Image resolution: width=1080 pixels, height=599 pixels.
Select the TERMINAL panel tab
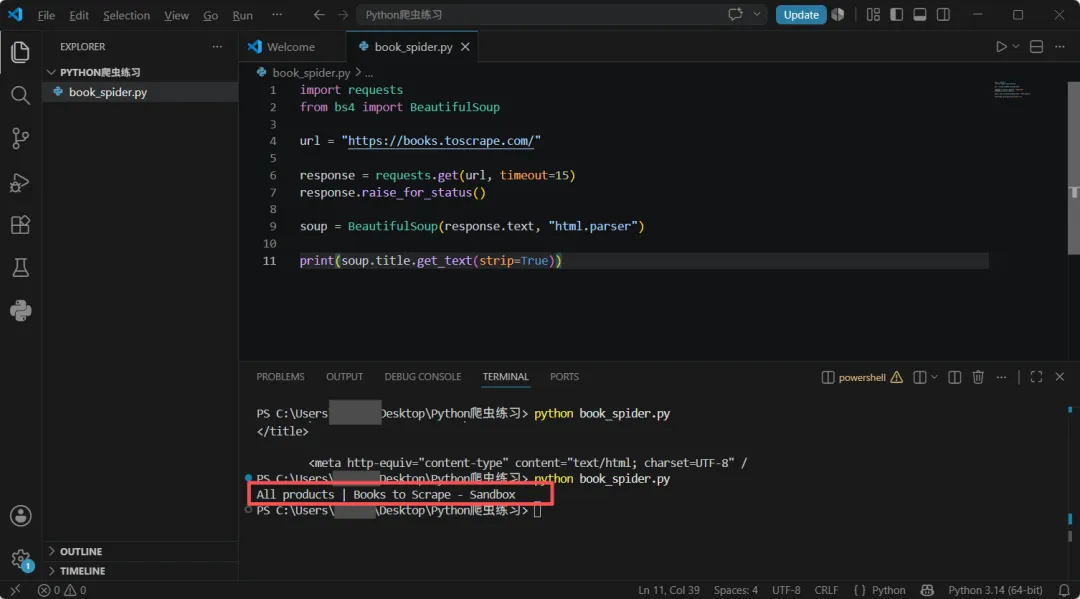point(506,377)
